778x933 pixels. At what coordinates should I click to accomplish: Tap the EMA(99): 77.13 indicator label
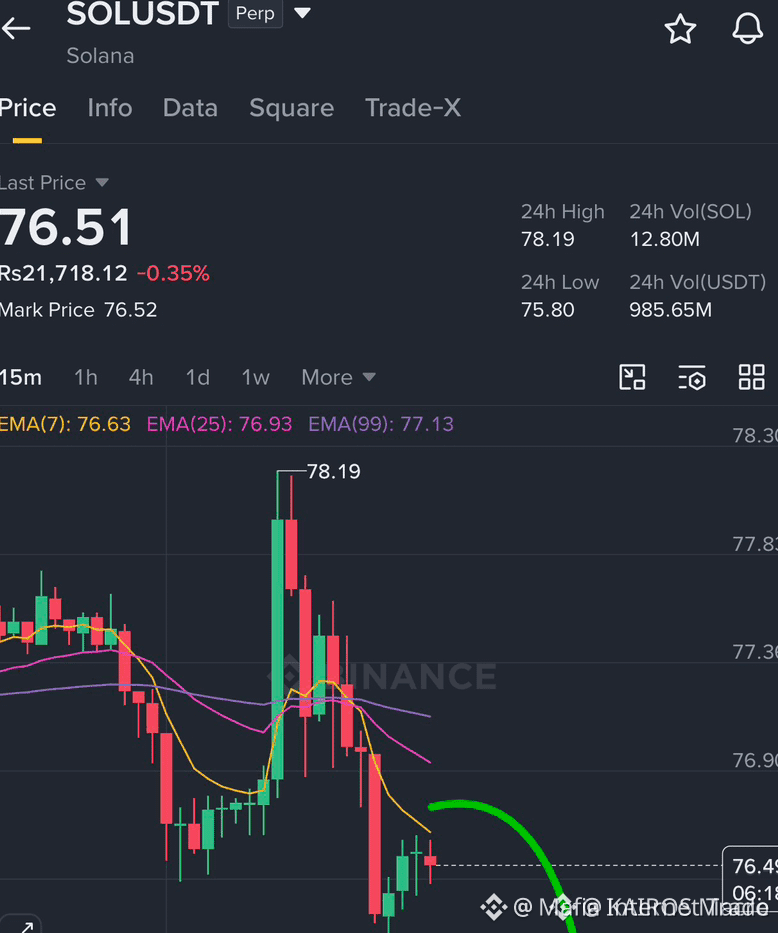(x=381, y=424)
